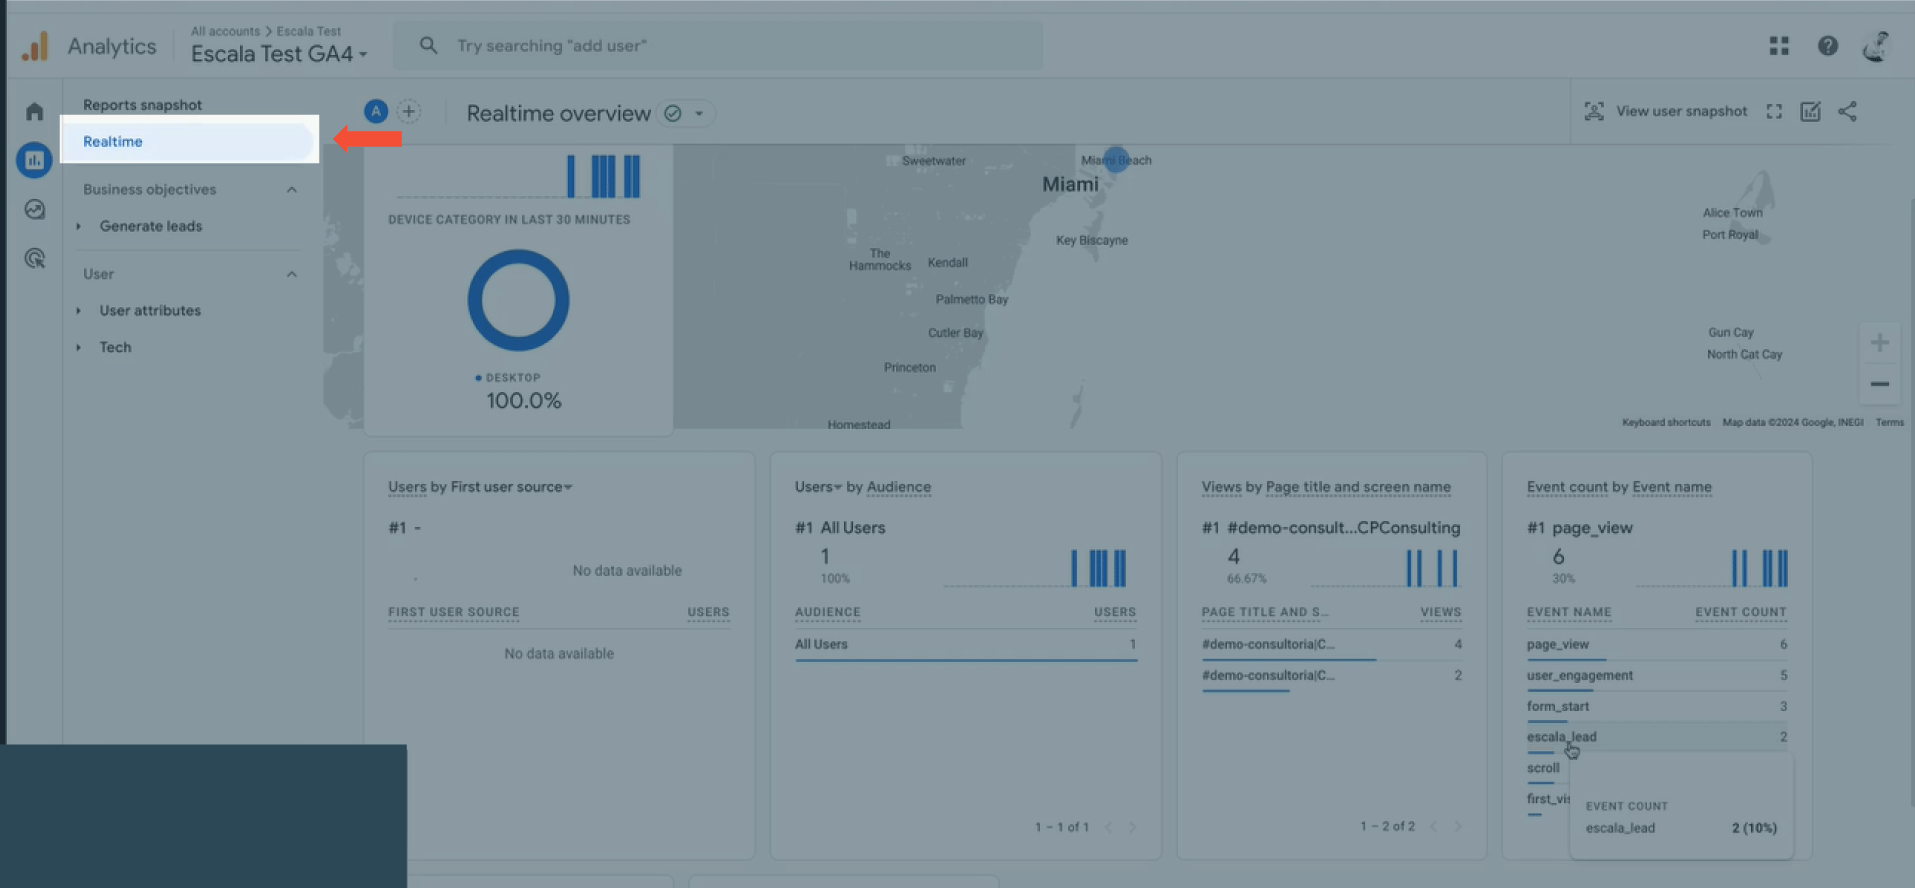Open the Advertising icon in left rail

[35, 258]
